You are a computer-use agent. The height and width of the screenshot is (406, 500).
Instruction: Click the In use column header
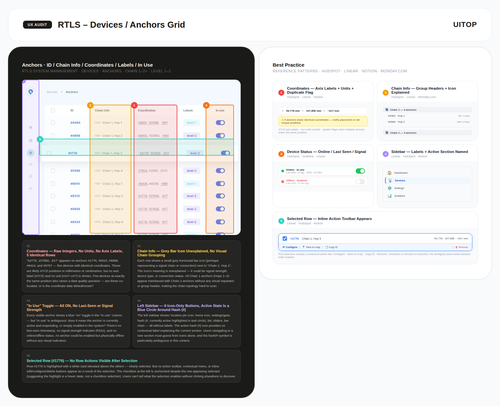[220, 110]
